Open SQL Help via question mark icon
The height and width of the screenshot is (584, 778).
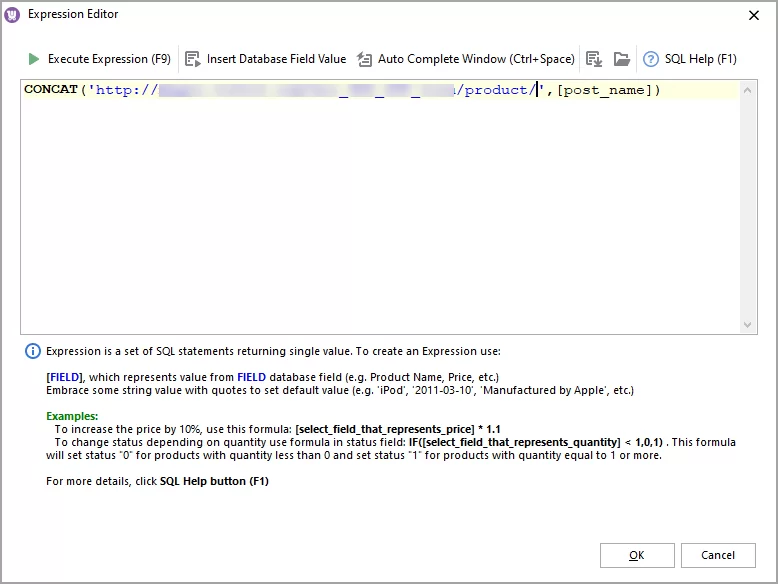click(651, 59)
